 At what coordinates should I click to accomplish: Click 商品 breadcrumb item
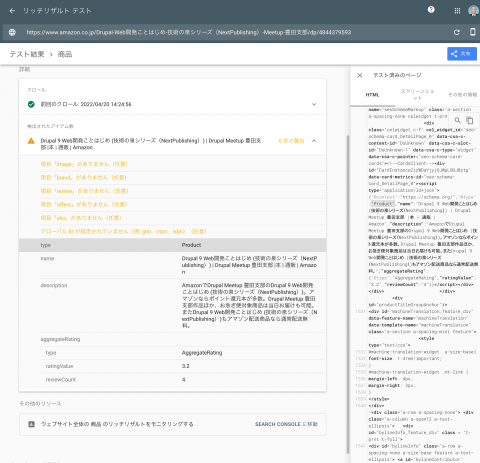pos(65,54)
